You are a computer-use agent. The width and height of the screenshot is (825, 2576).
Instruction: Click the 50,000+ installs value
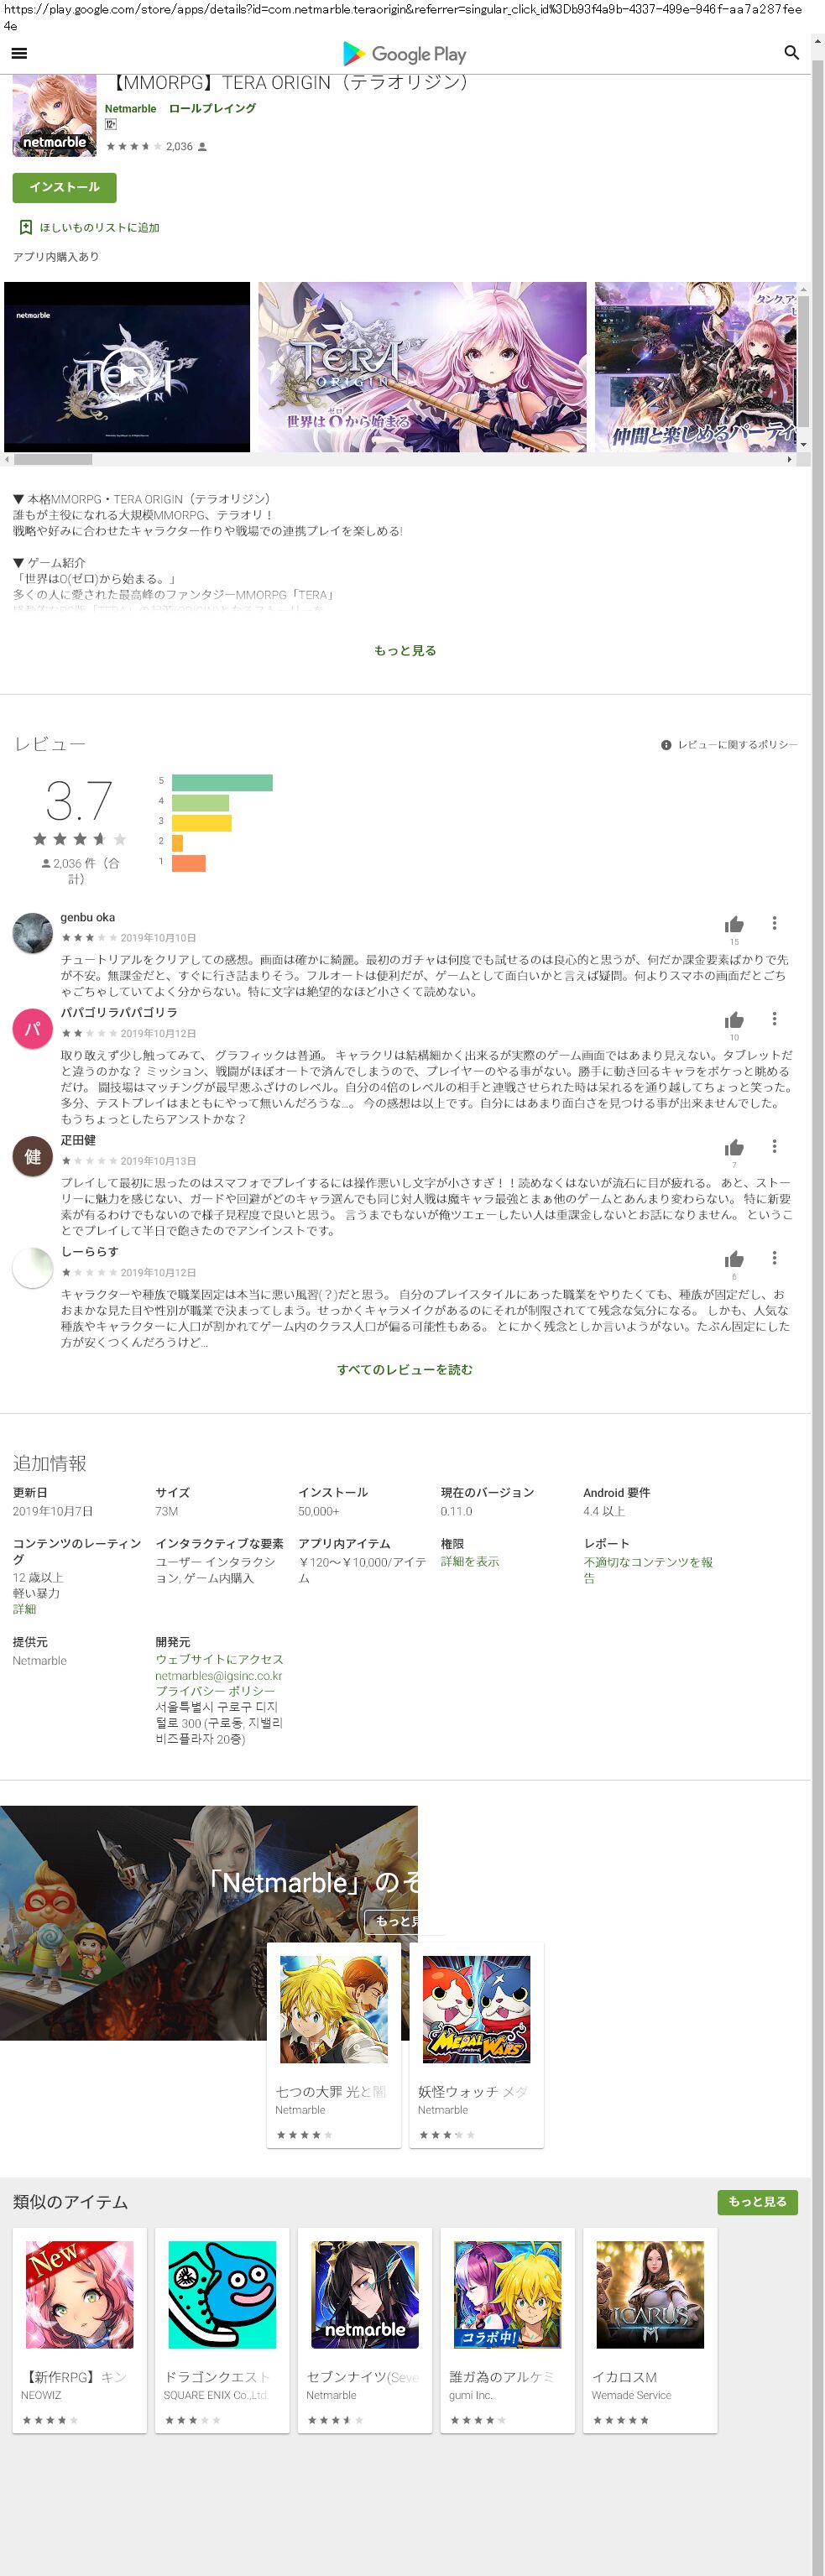(x=319, y=1511)
